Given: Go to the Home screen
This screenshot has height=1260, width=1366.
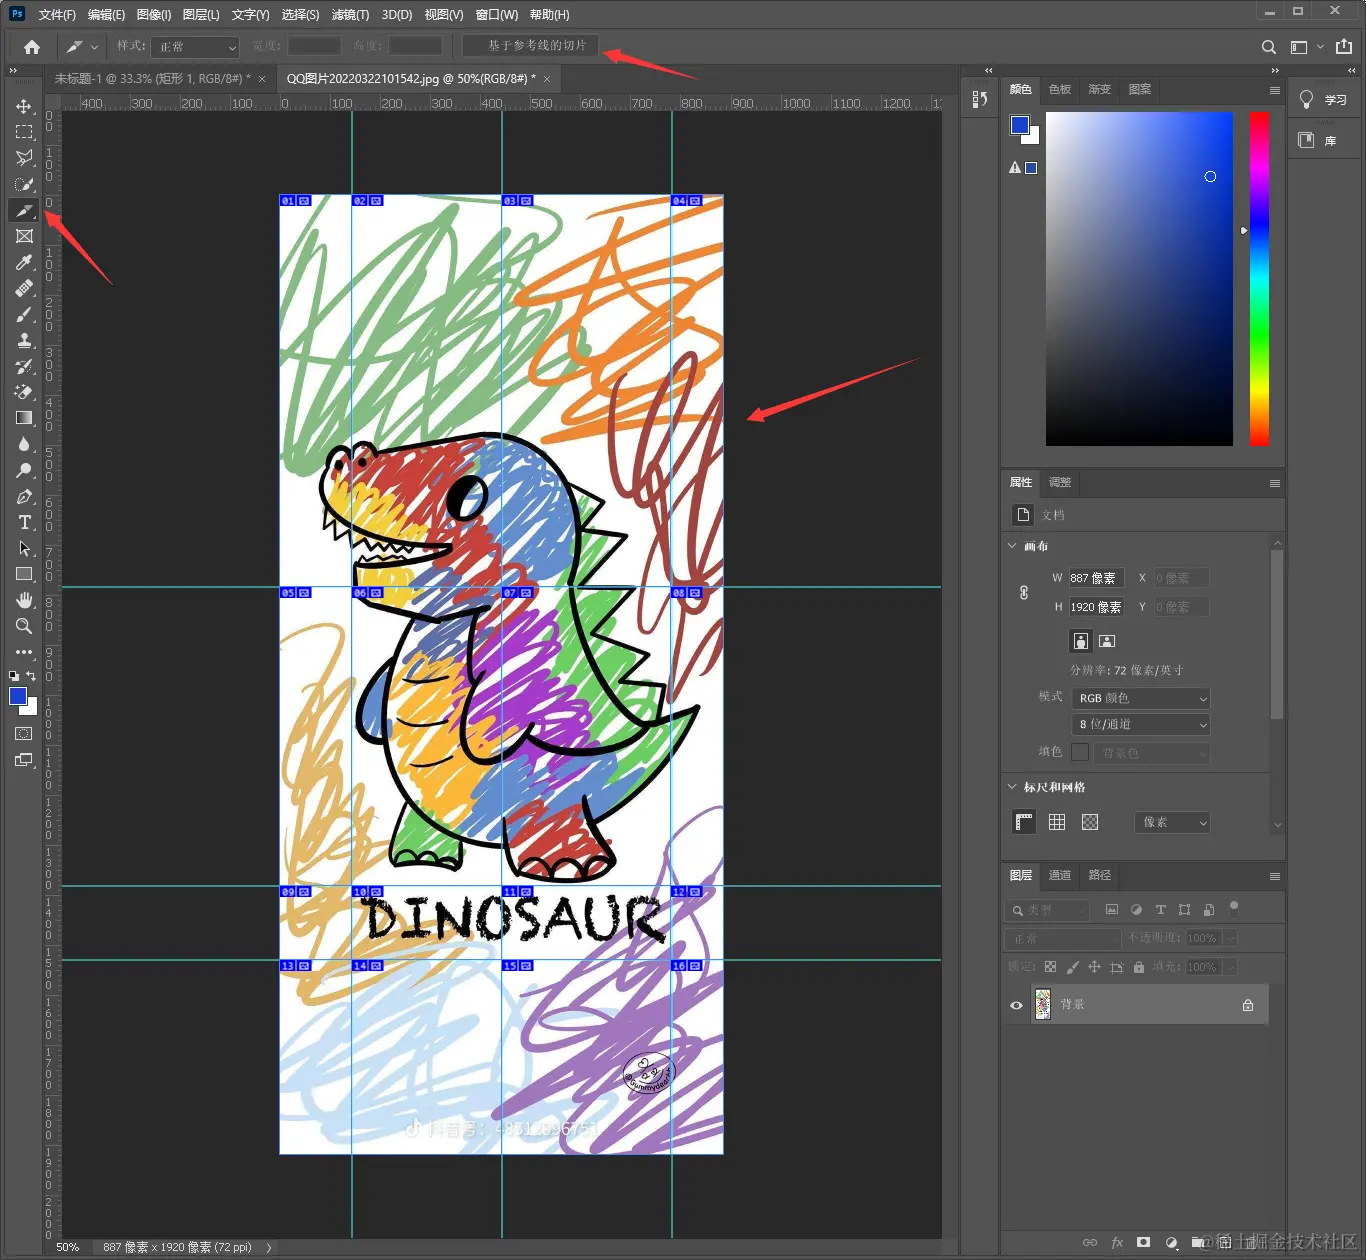Looking at the screenshot, I should pos(32,47).
